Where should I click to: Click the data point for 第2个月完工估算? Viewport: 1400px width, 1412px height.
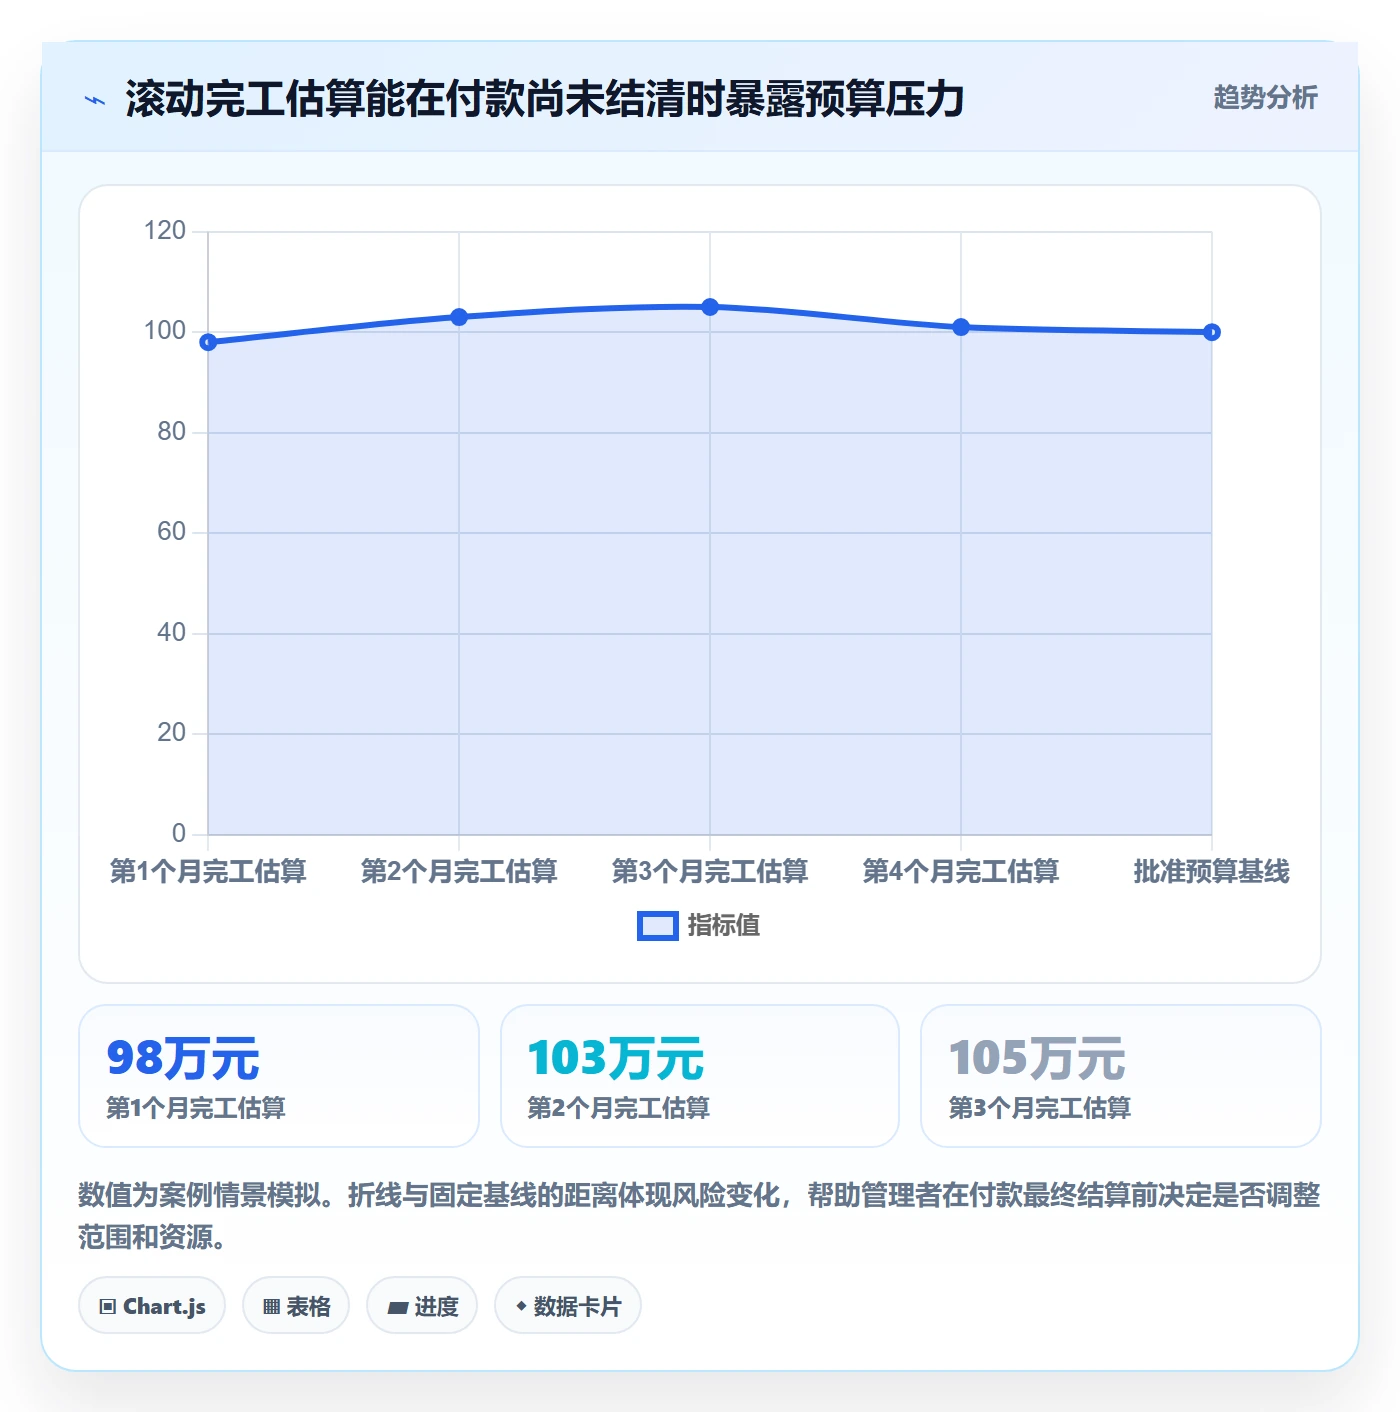click(x=459, y=317)
